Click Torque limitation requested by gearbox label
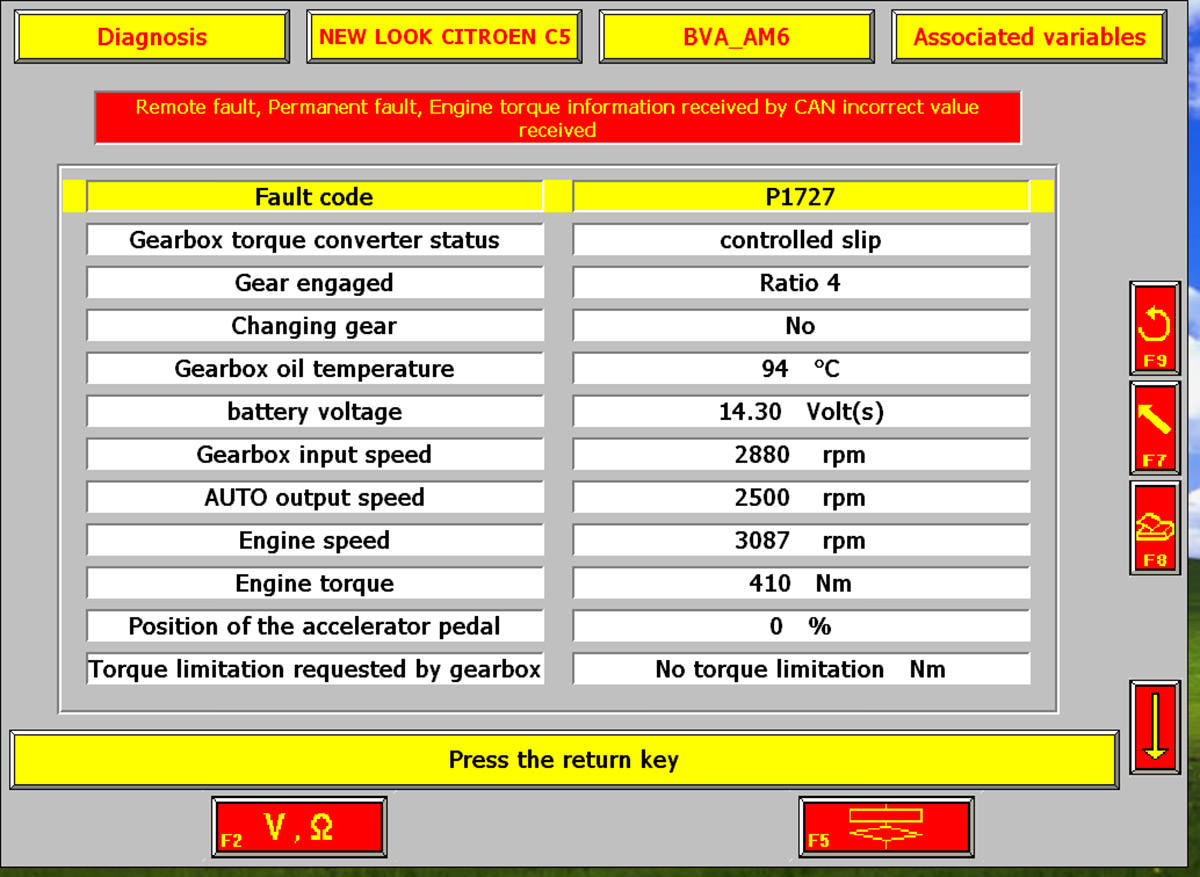The width and height of the screenshot is (1200, 877). 315,670
